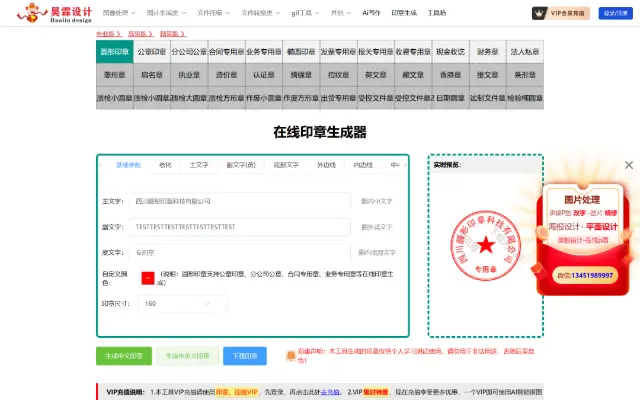This screenshot has height=400, width=640.
Task: Select 椭圆印章 stamp type
Action: coord(301,52)
